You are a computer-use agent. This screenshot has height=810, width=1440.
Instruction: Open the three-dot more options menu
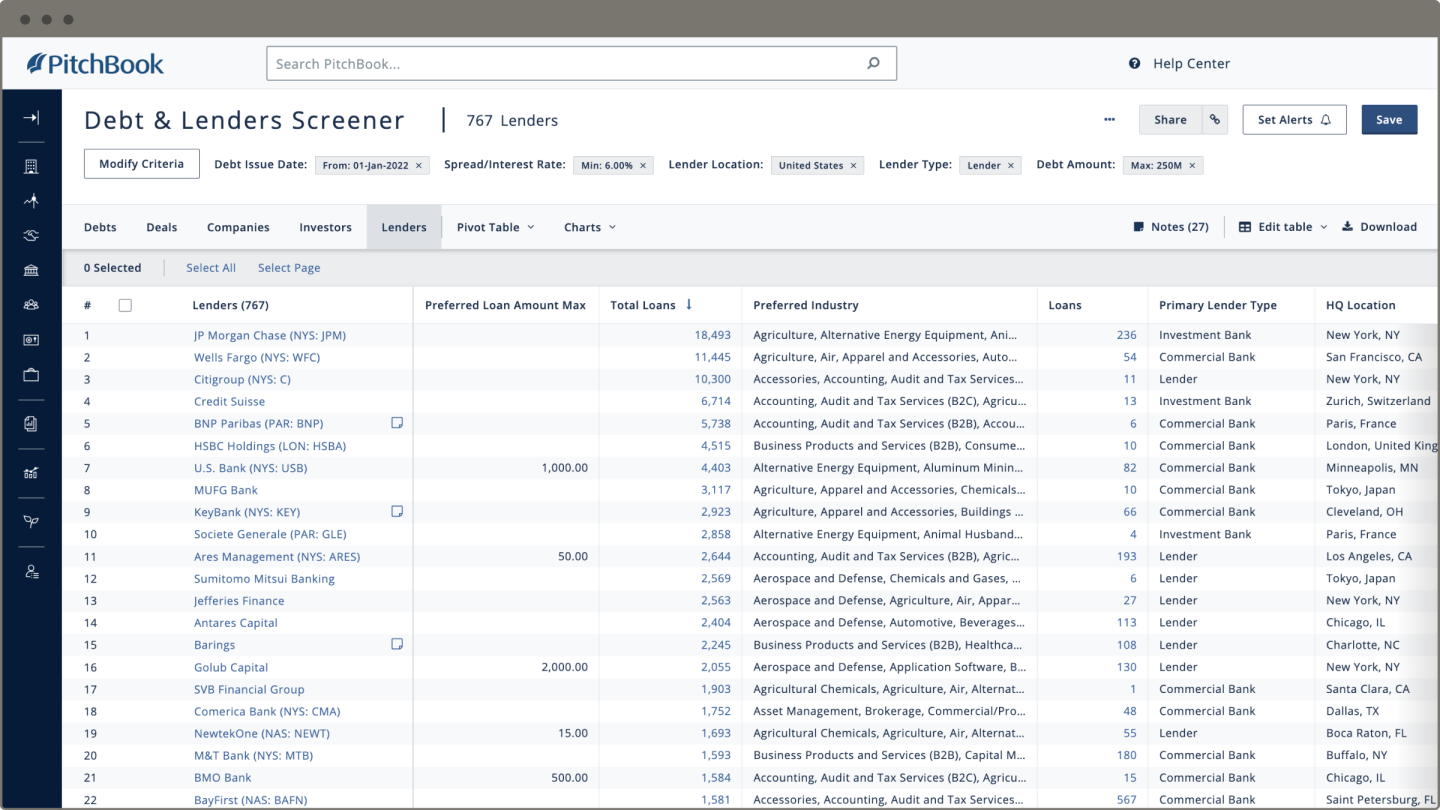coord(1109,120)
